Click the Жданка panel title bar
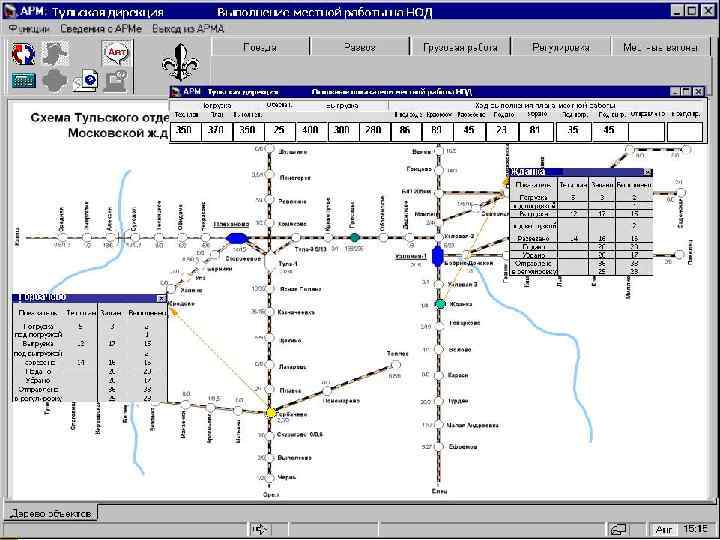The image size is (720, 540). 581,172
